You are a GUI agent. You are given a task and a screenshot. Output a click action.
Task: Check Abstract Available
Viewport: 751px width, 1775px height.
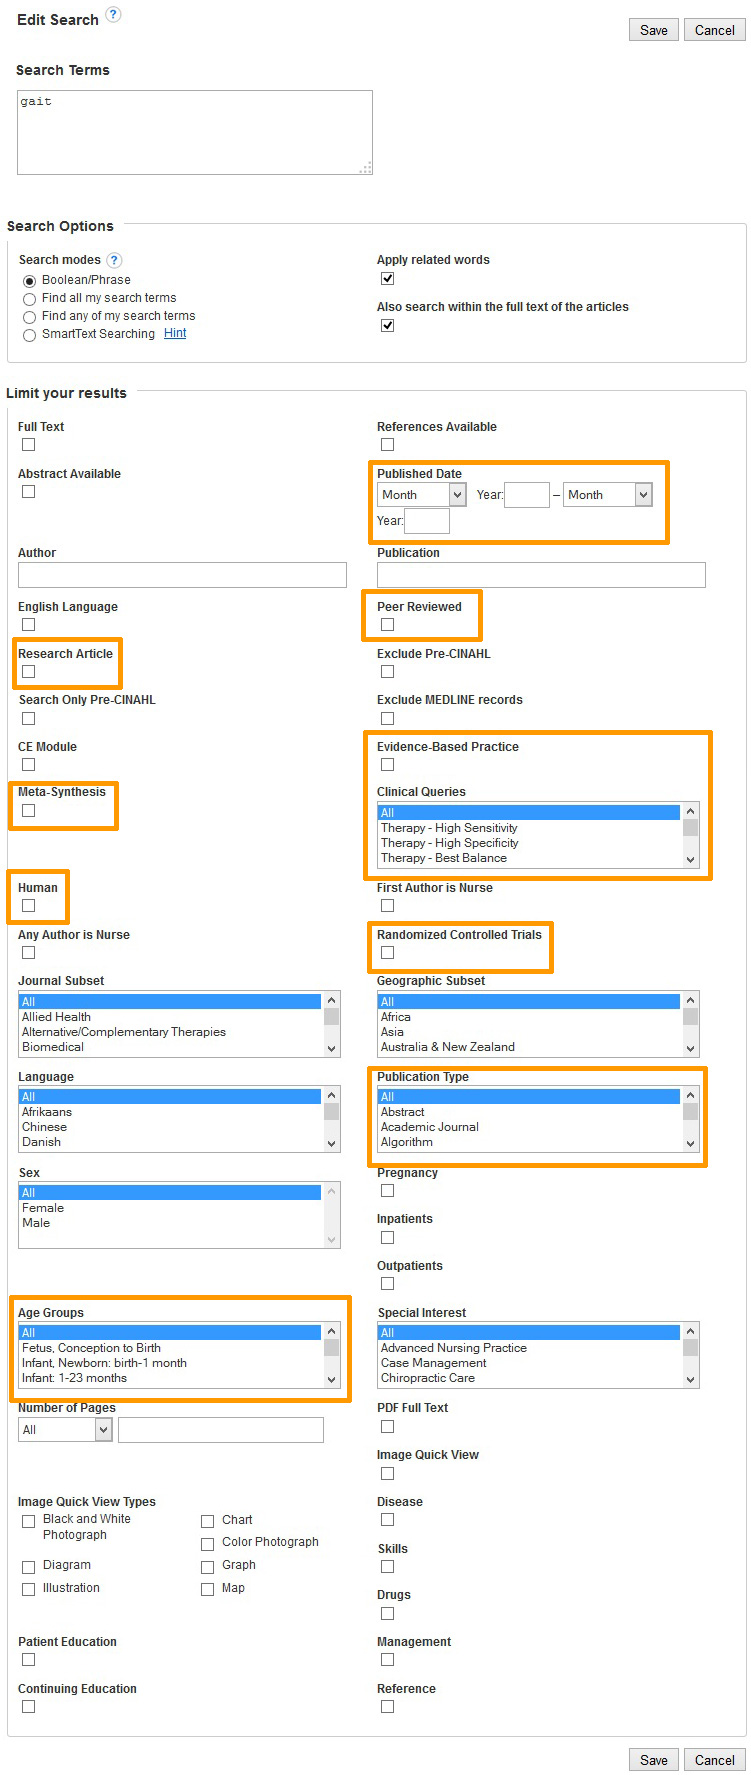(28, 491)
